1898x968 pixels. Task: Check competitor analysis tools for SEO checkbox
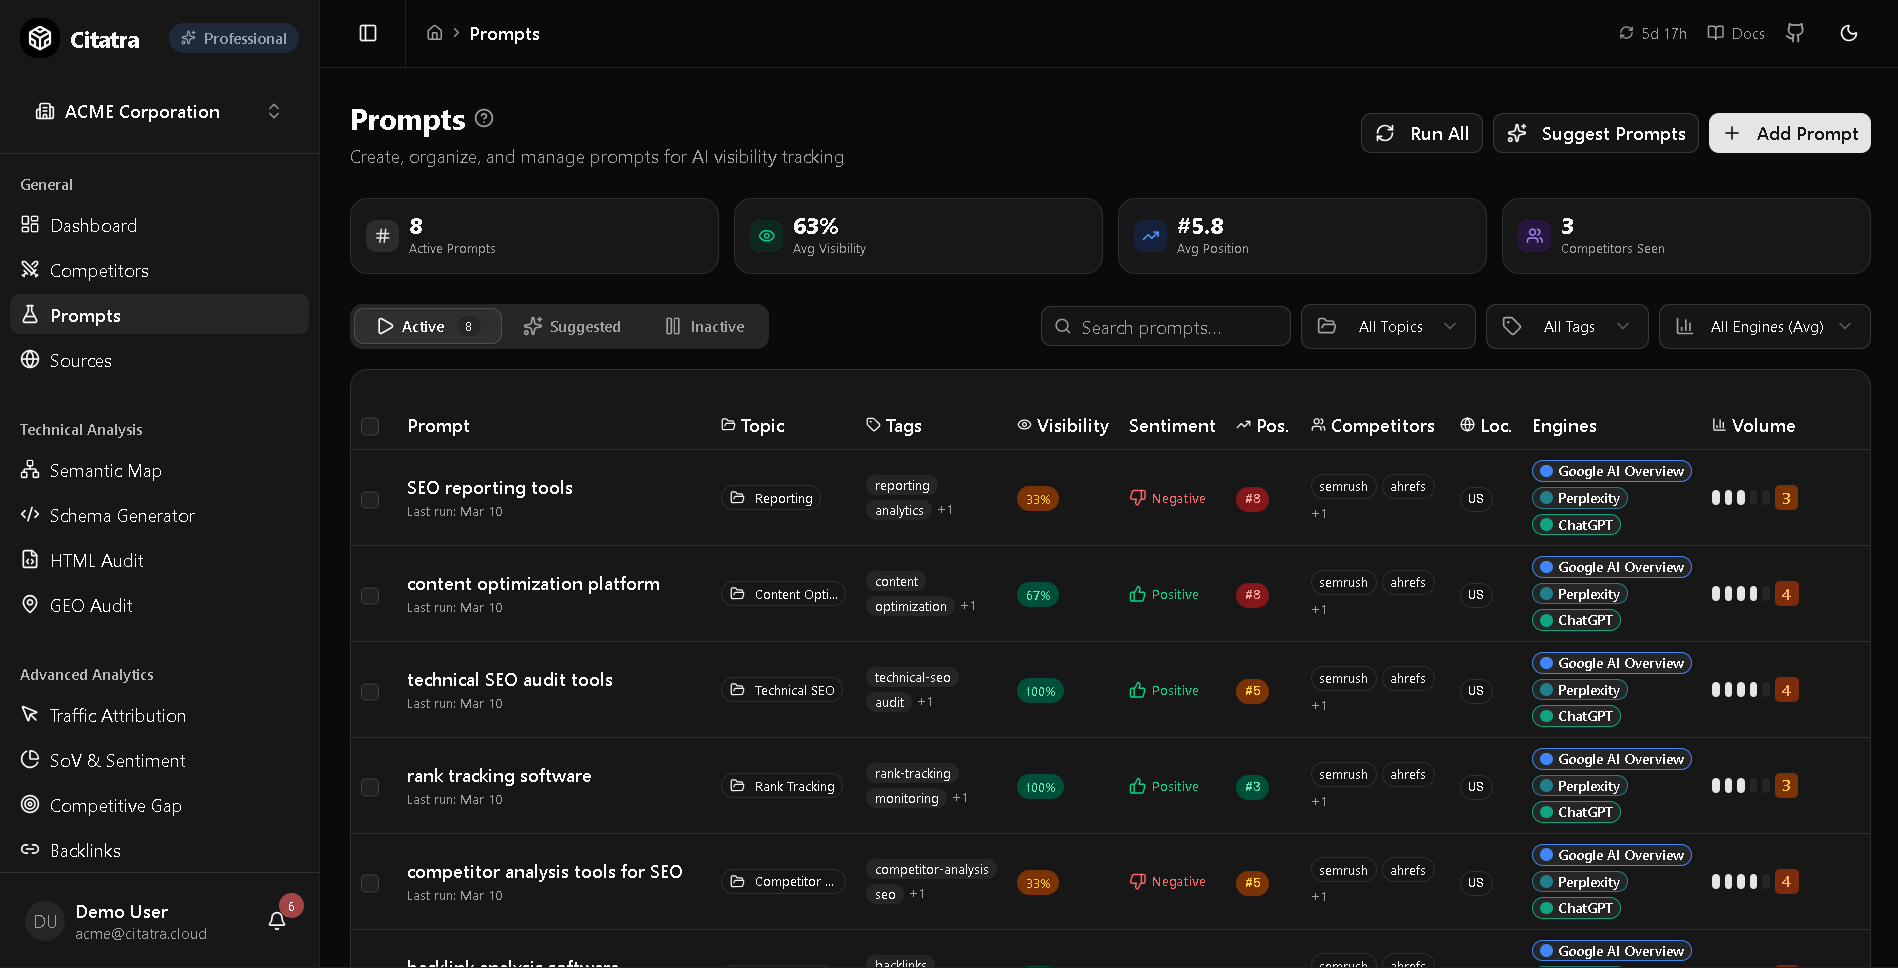(x=370, y=883)
